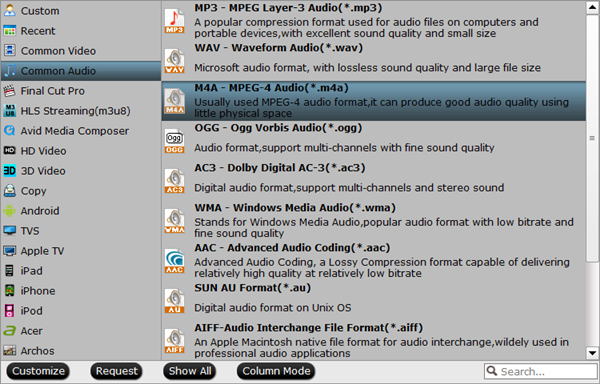Click the format list scroll down arrow
This screenshot has width=600, height=384.
pos(592,353)
